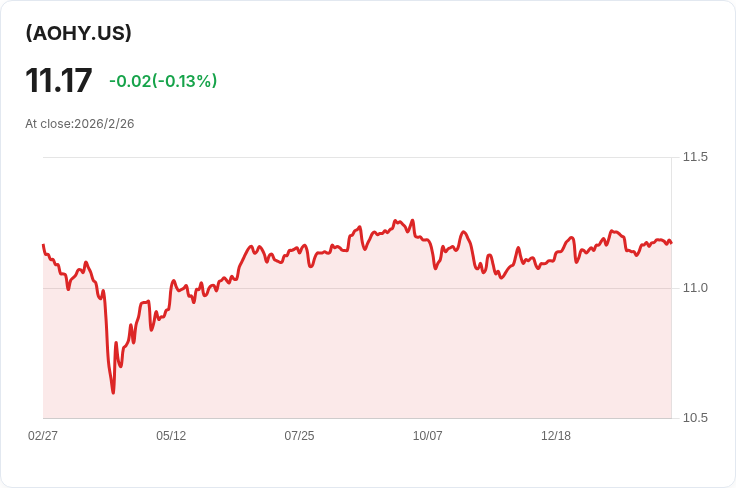Click the current price 11.17
The height and width of the screenshot is (488, 736).
coord(58,81)
